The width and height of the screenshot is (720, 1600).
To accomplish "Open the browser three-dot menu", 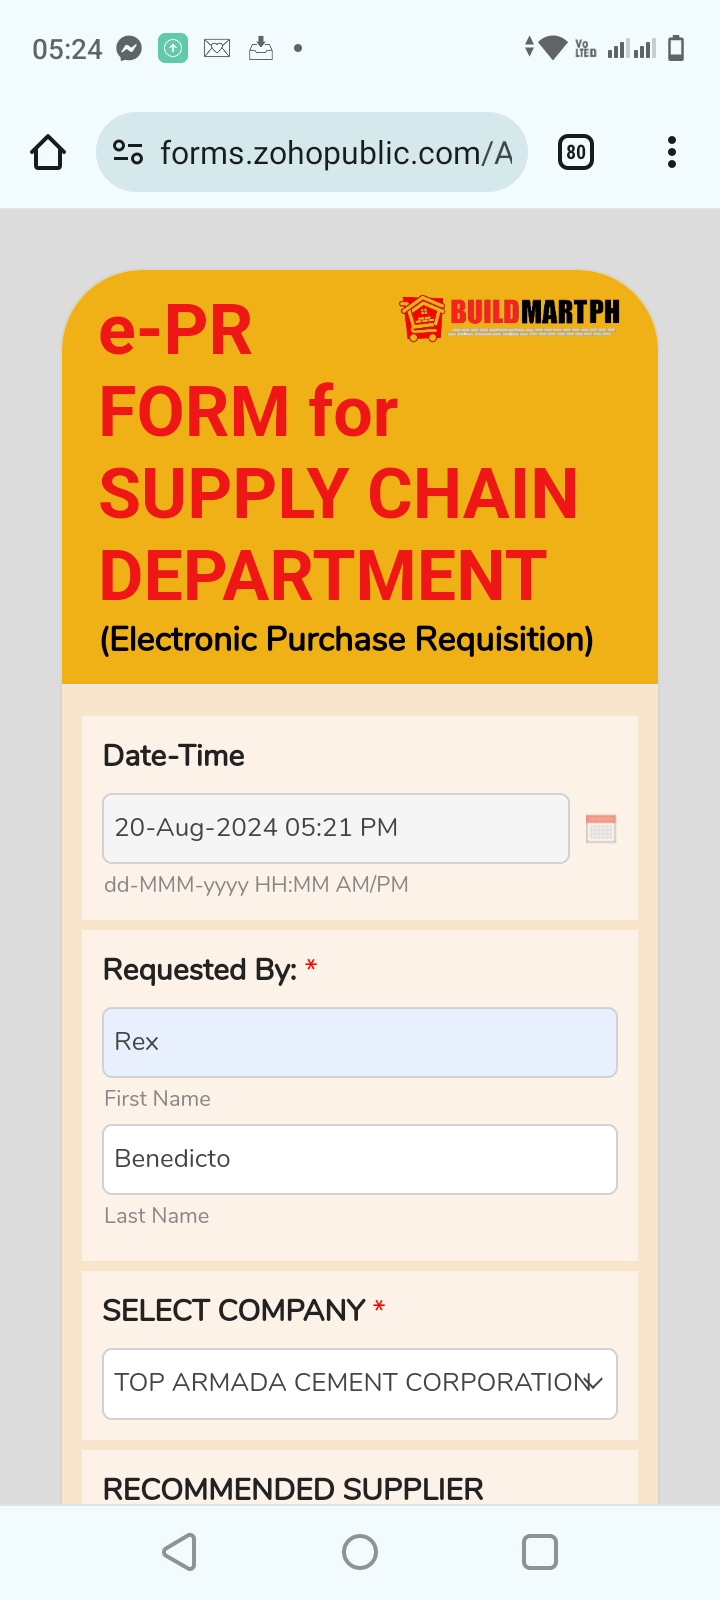I will (x=671, y=153).
